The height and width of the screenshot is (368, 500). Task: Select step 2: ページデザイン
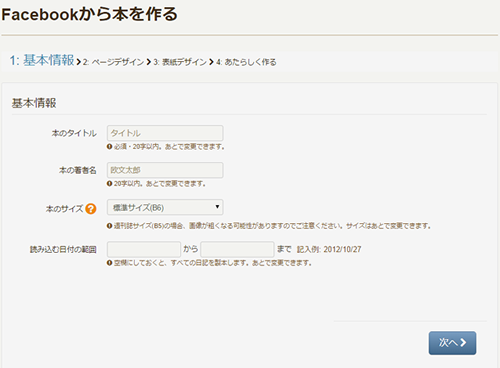(x=113, y=62)
